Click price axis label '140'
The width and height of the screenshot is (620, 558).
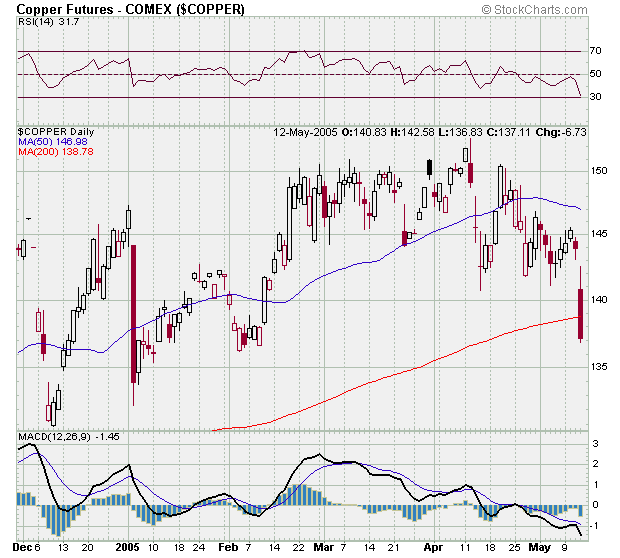click(599, 299)
